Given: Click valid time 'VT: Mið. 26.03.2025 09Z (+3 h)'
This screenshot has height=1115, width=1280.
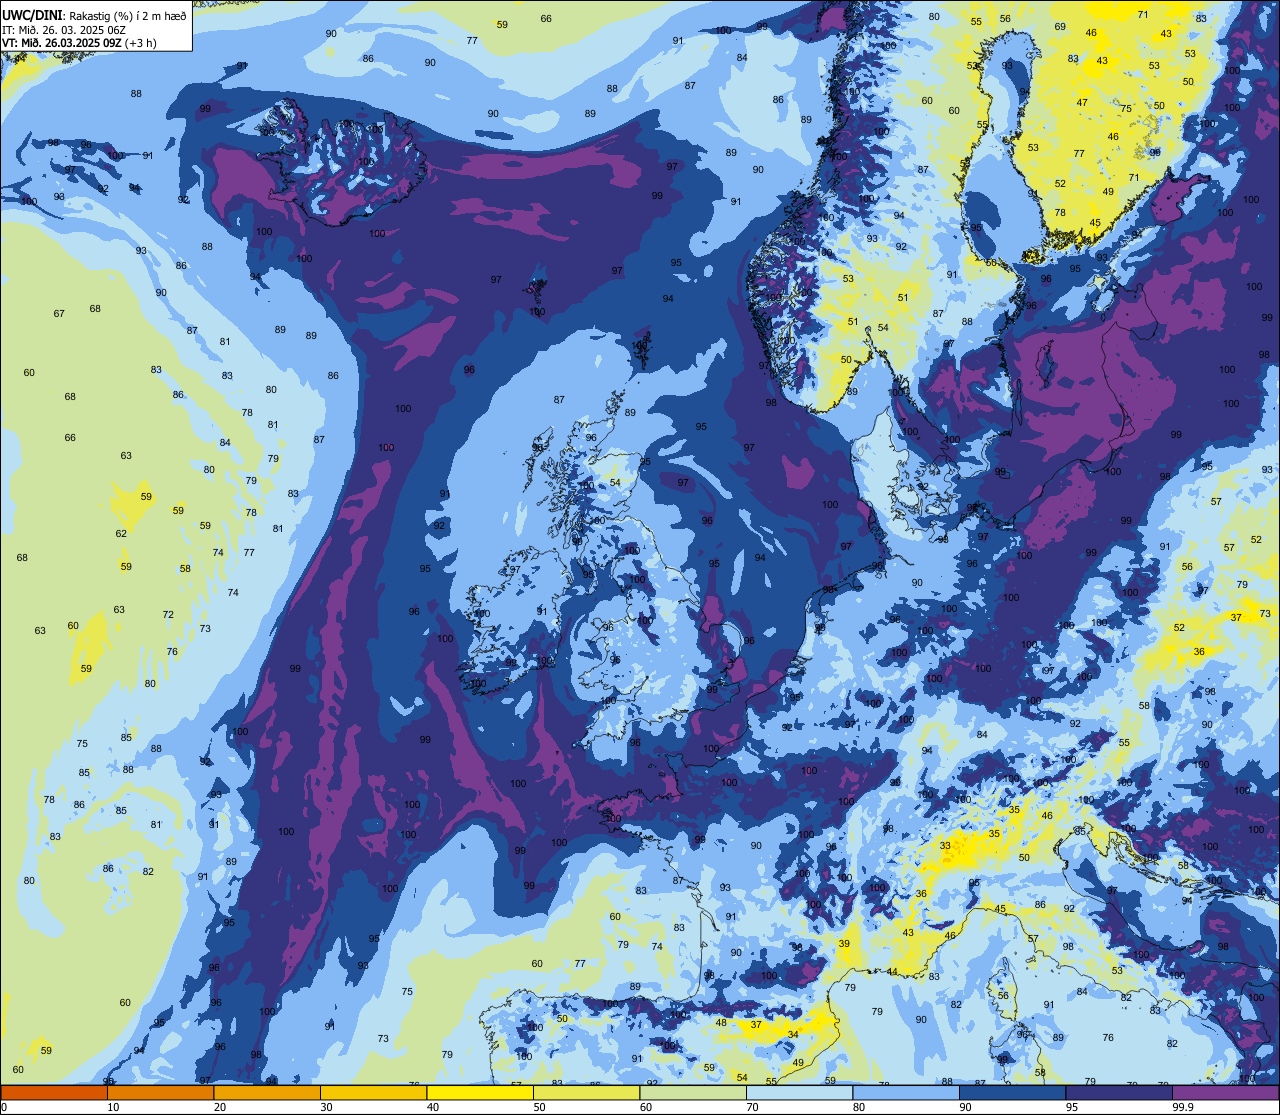Looking at the screenshot, I should tap(79, 43).
